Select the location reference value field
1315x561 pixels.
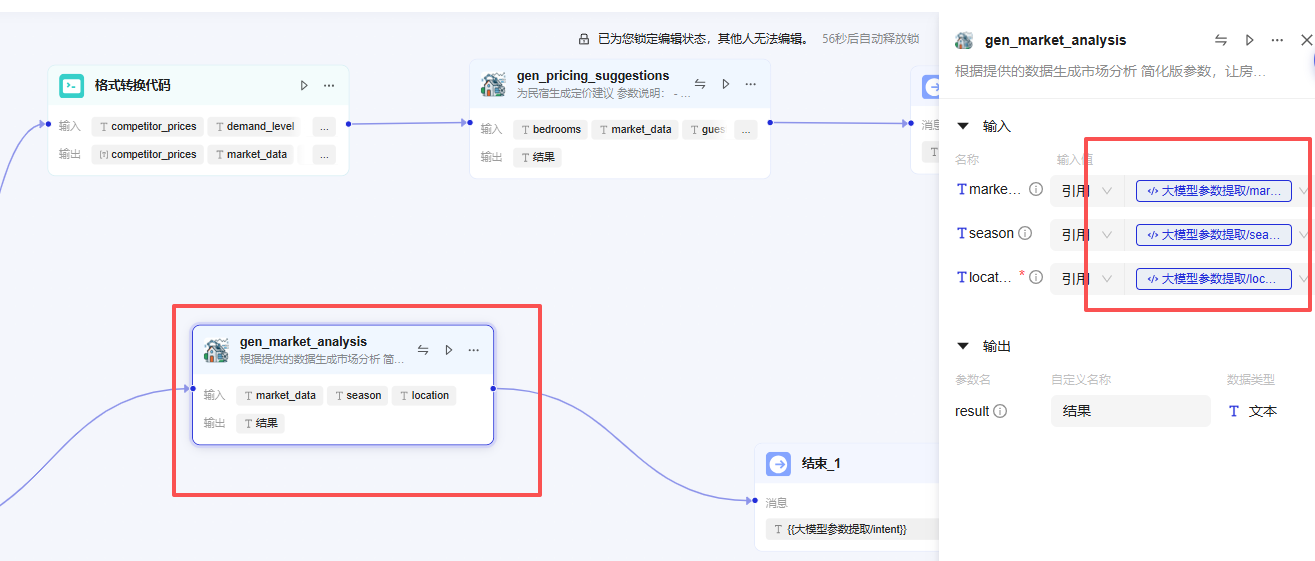click(x=1213, y=279)
